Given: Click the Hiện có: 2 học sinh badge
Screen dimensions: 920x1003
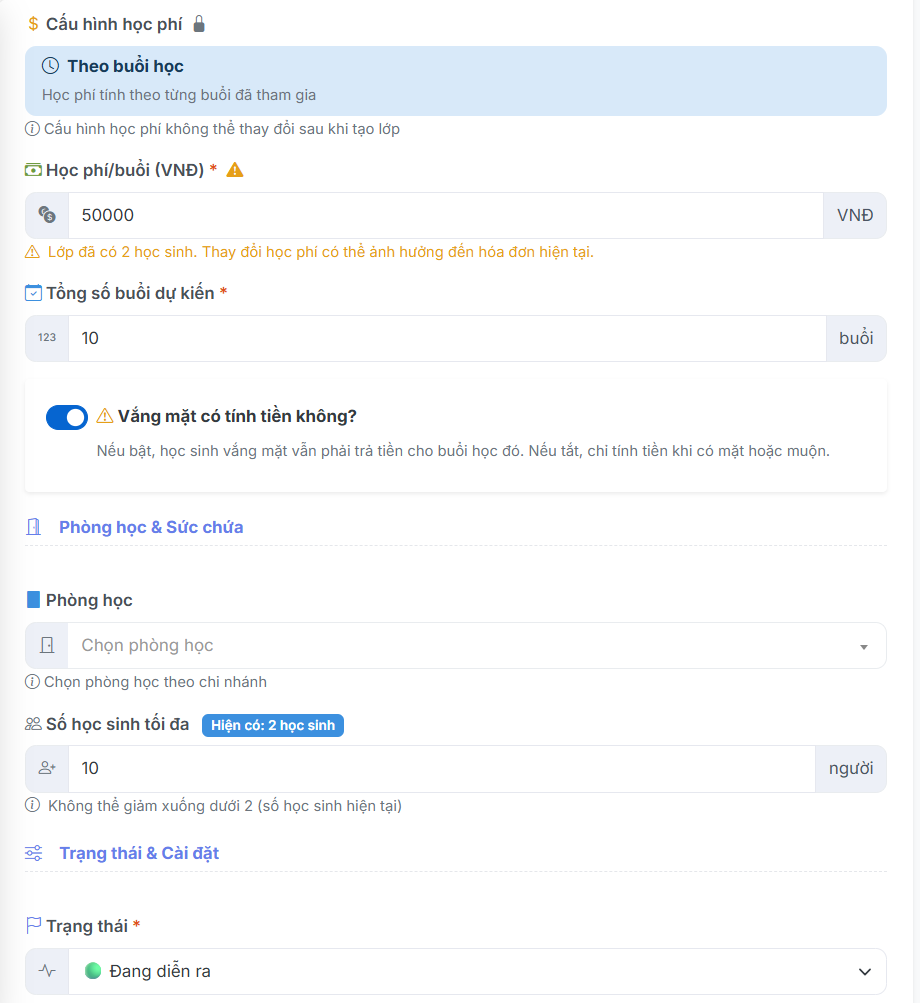Looking at the screenshot, I should click(273, 725).
